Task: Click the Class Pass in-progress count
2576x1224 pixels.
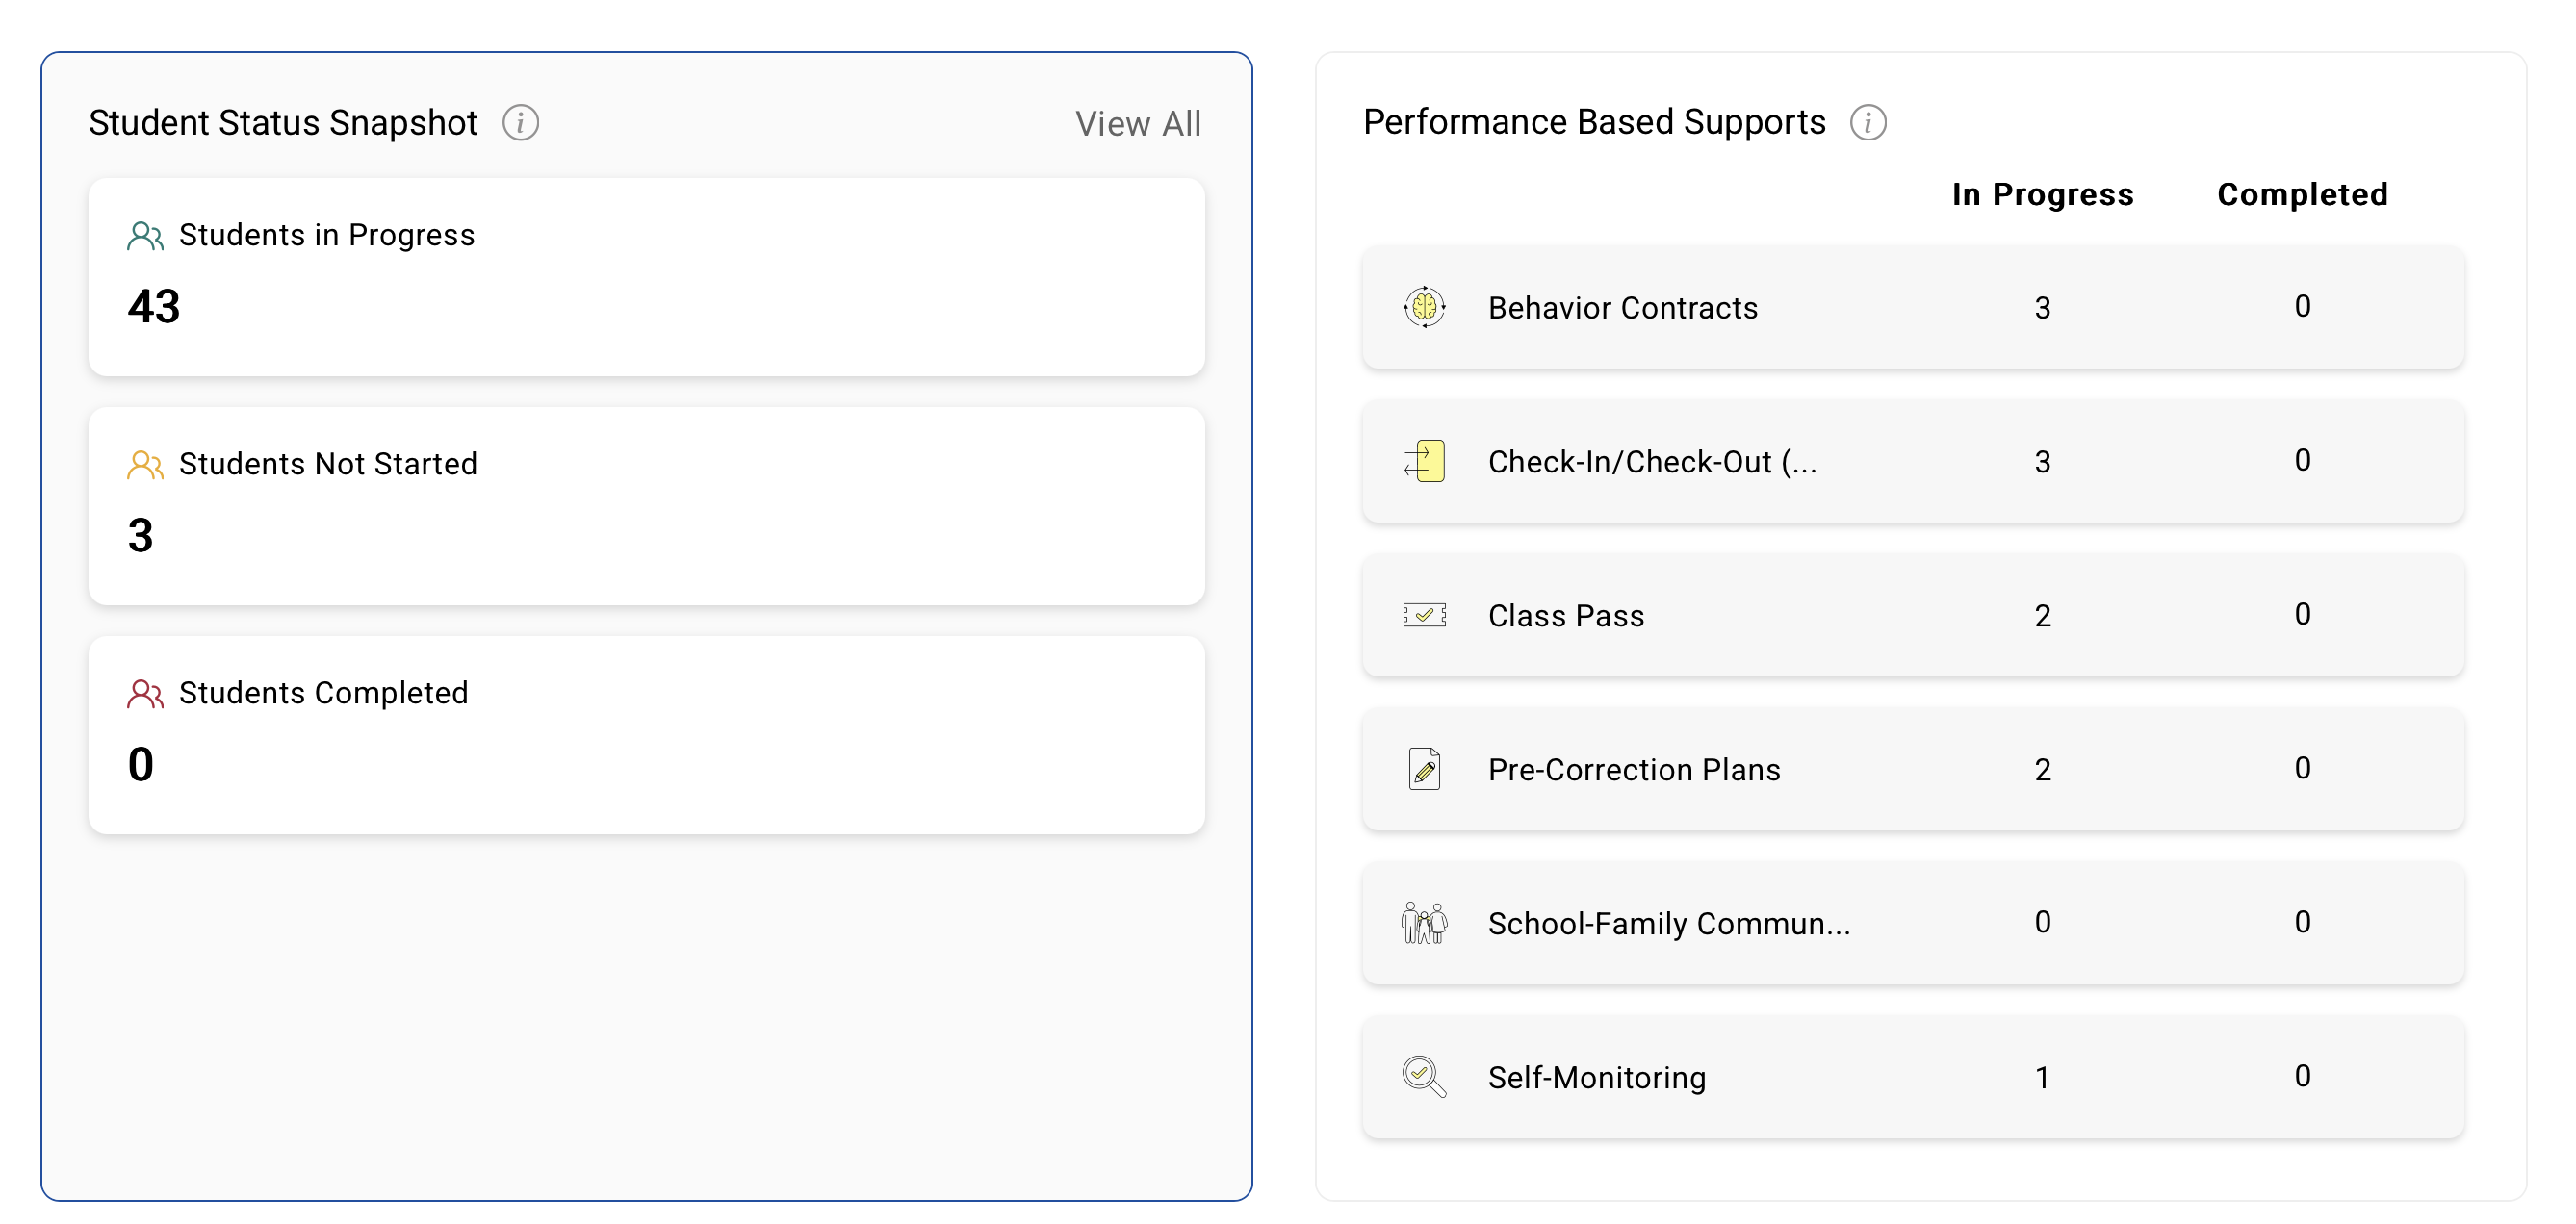Action: pos(2042,616)
